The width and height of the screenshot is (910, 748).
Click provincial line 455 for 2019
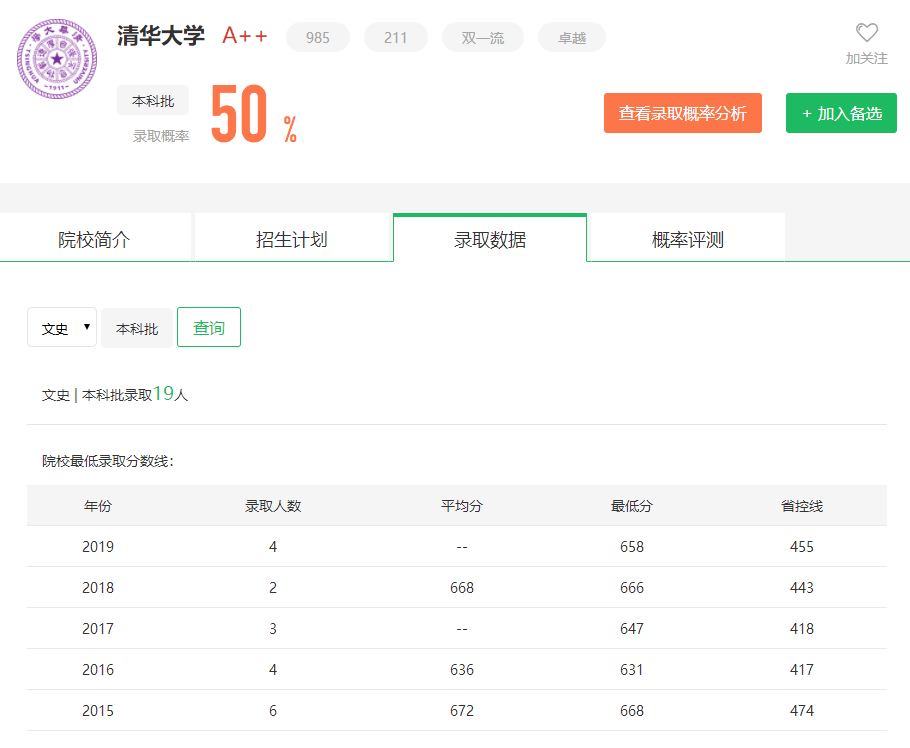click(x=801, y=547)
